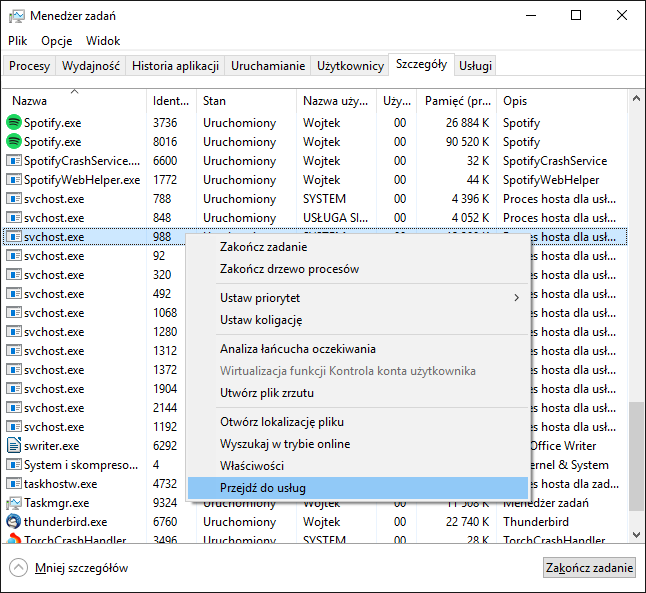Select the thunderbird.exe icon
The height and width of the screenshot is (593, 646).
[14, 522]
